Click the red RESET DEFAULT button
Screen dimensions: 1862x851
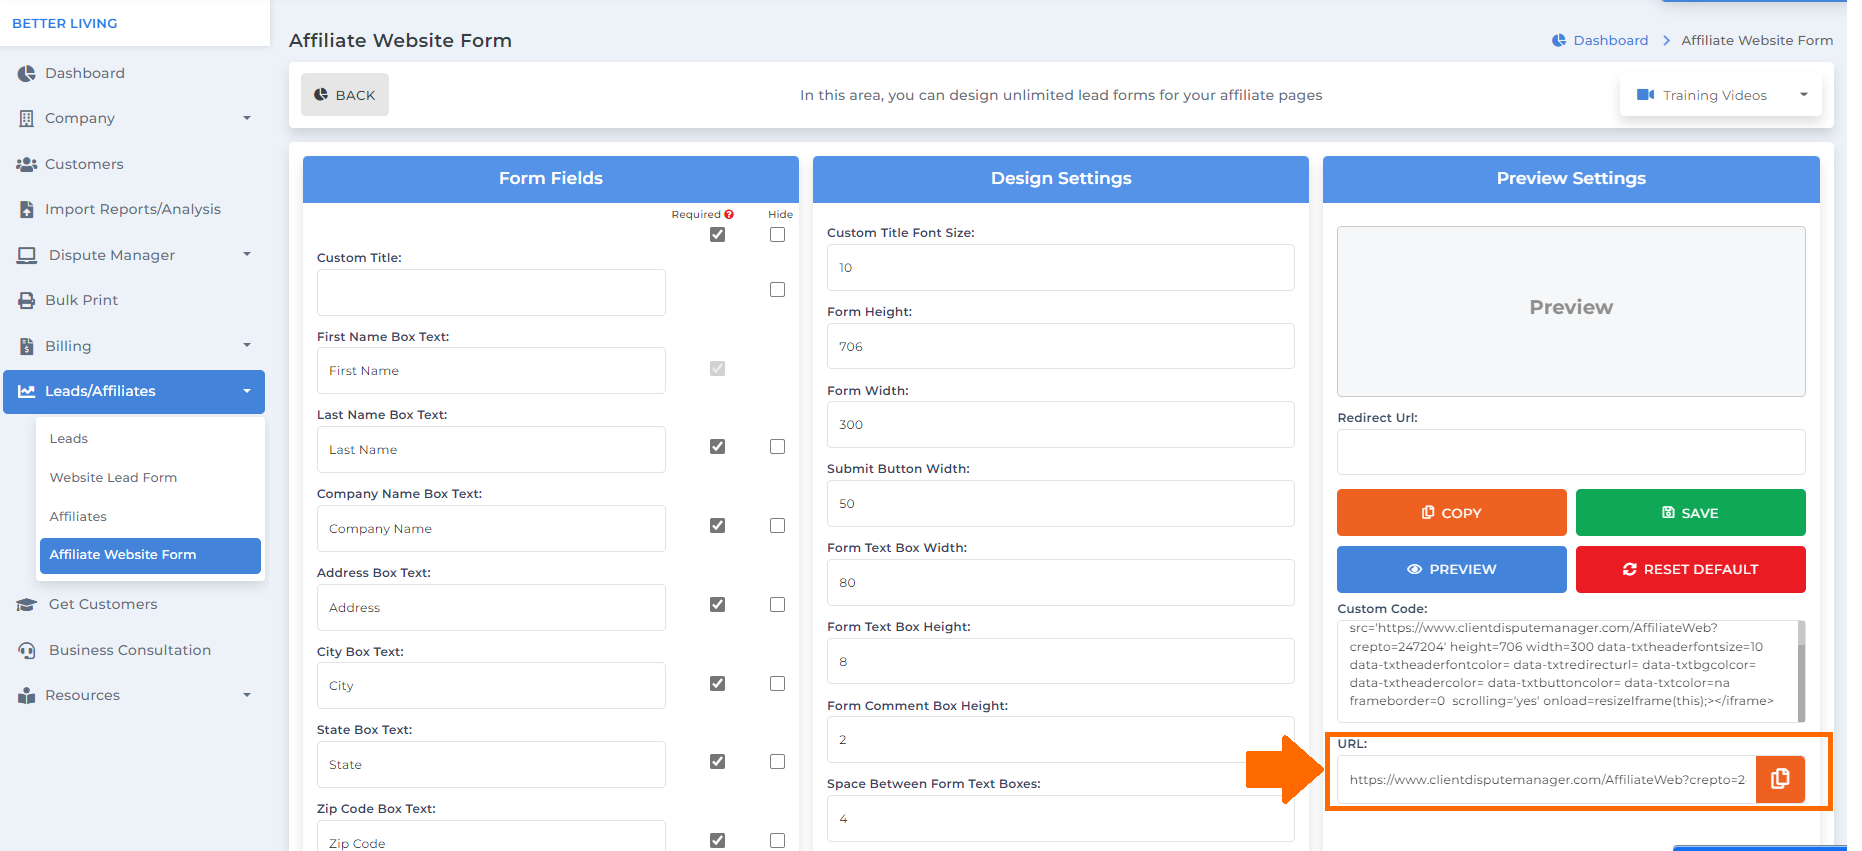(x=1691, y=569)
